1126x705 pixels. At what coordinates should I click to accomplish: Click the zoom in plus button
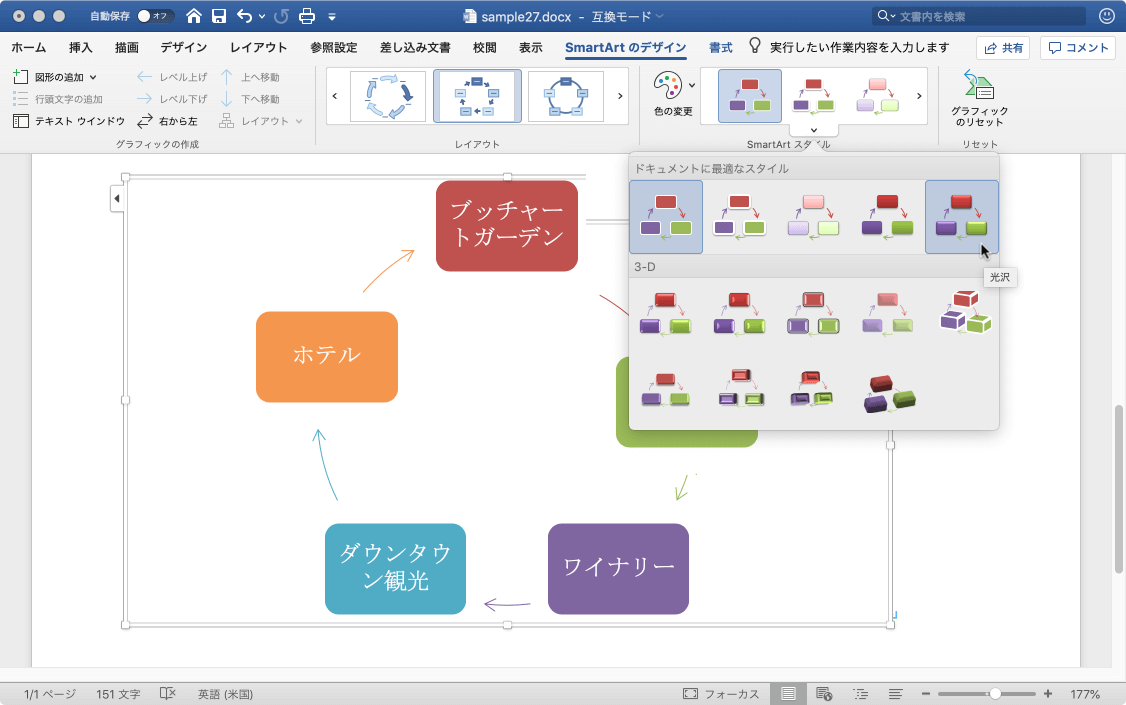tap(1048, 694)
